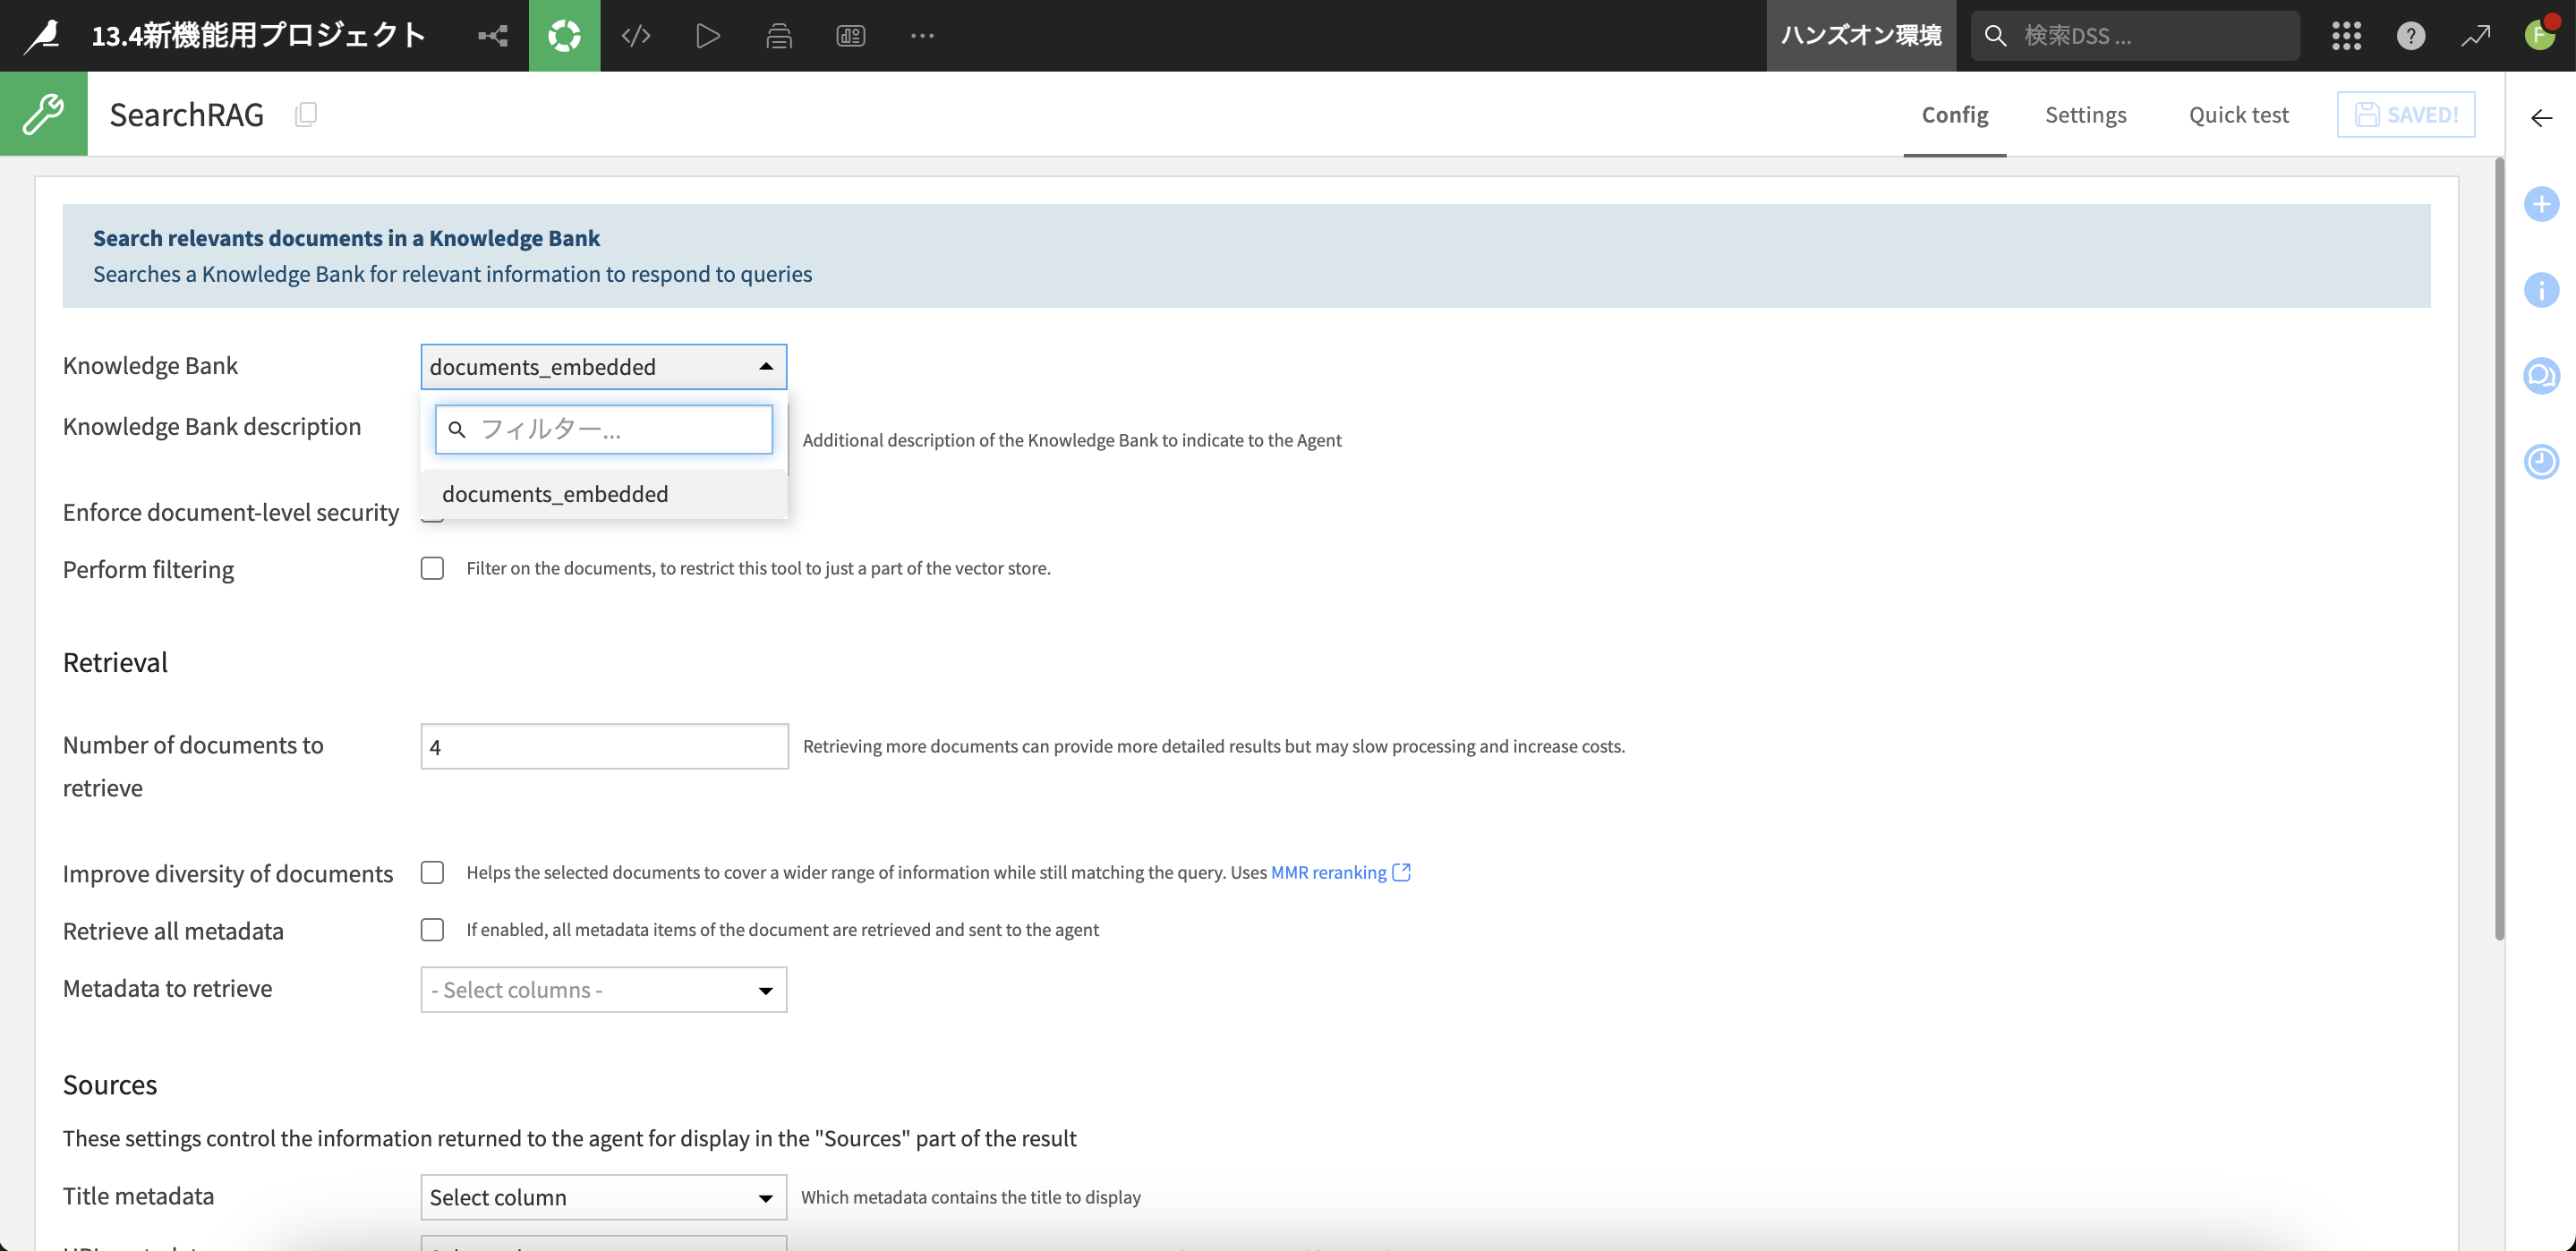Click the blue plus icon in sidebar
2576x1251 pixels.
2540,205
